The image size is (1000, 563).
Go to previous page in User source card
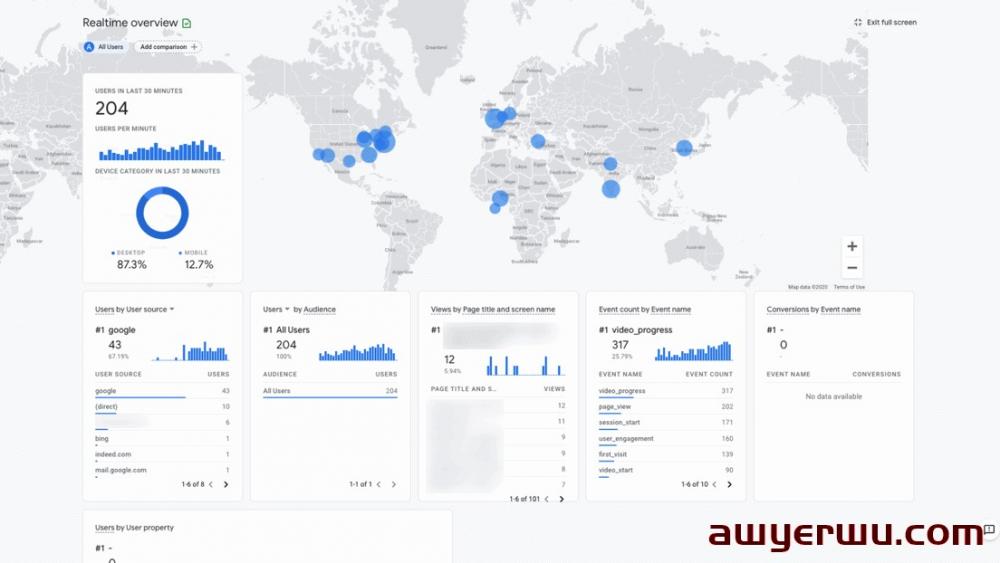click(210, 485)
